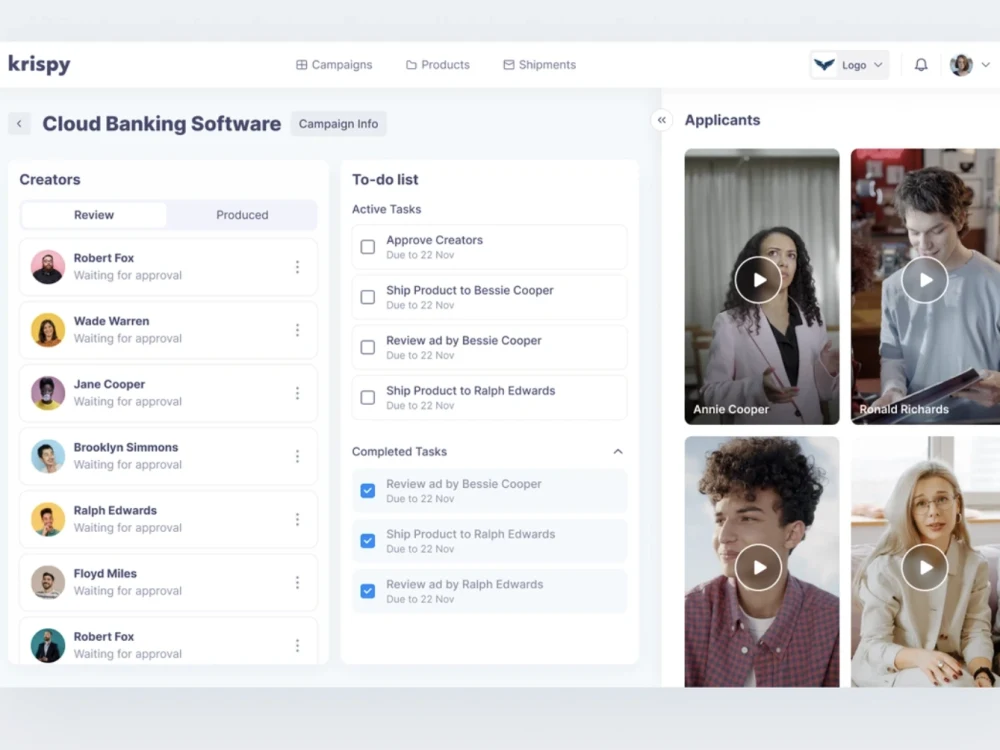Click the Products folder icon
This screenshot has width=1000, height=750.
coord(411,64)
